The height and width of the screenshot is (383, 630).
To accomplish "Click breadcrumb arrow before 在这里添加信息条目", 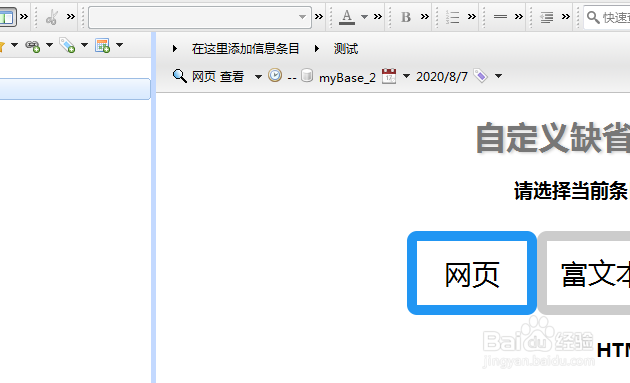I will [x=174, y=49].
